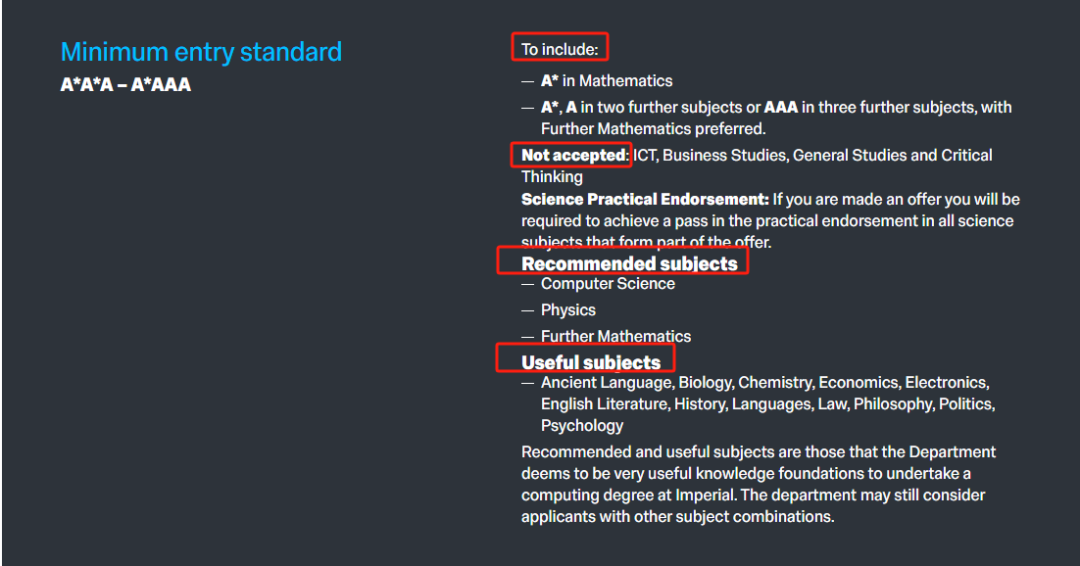This screenshot has width=1080, height=566.
Task: Select 'Physics' in recommended subjects
Action: pos(568,310)
